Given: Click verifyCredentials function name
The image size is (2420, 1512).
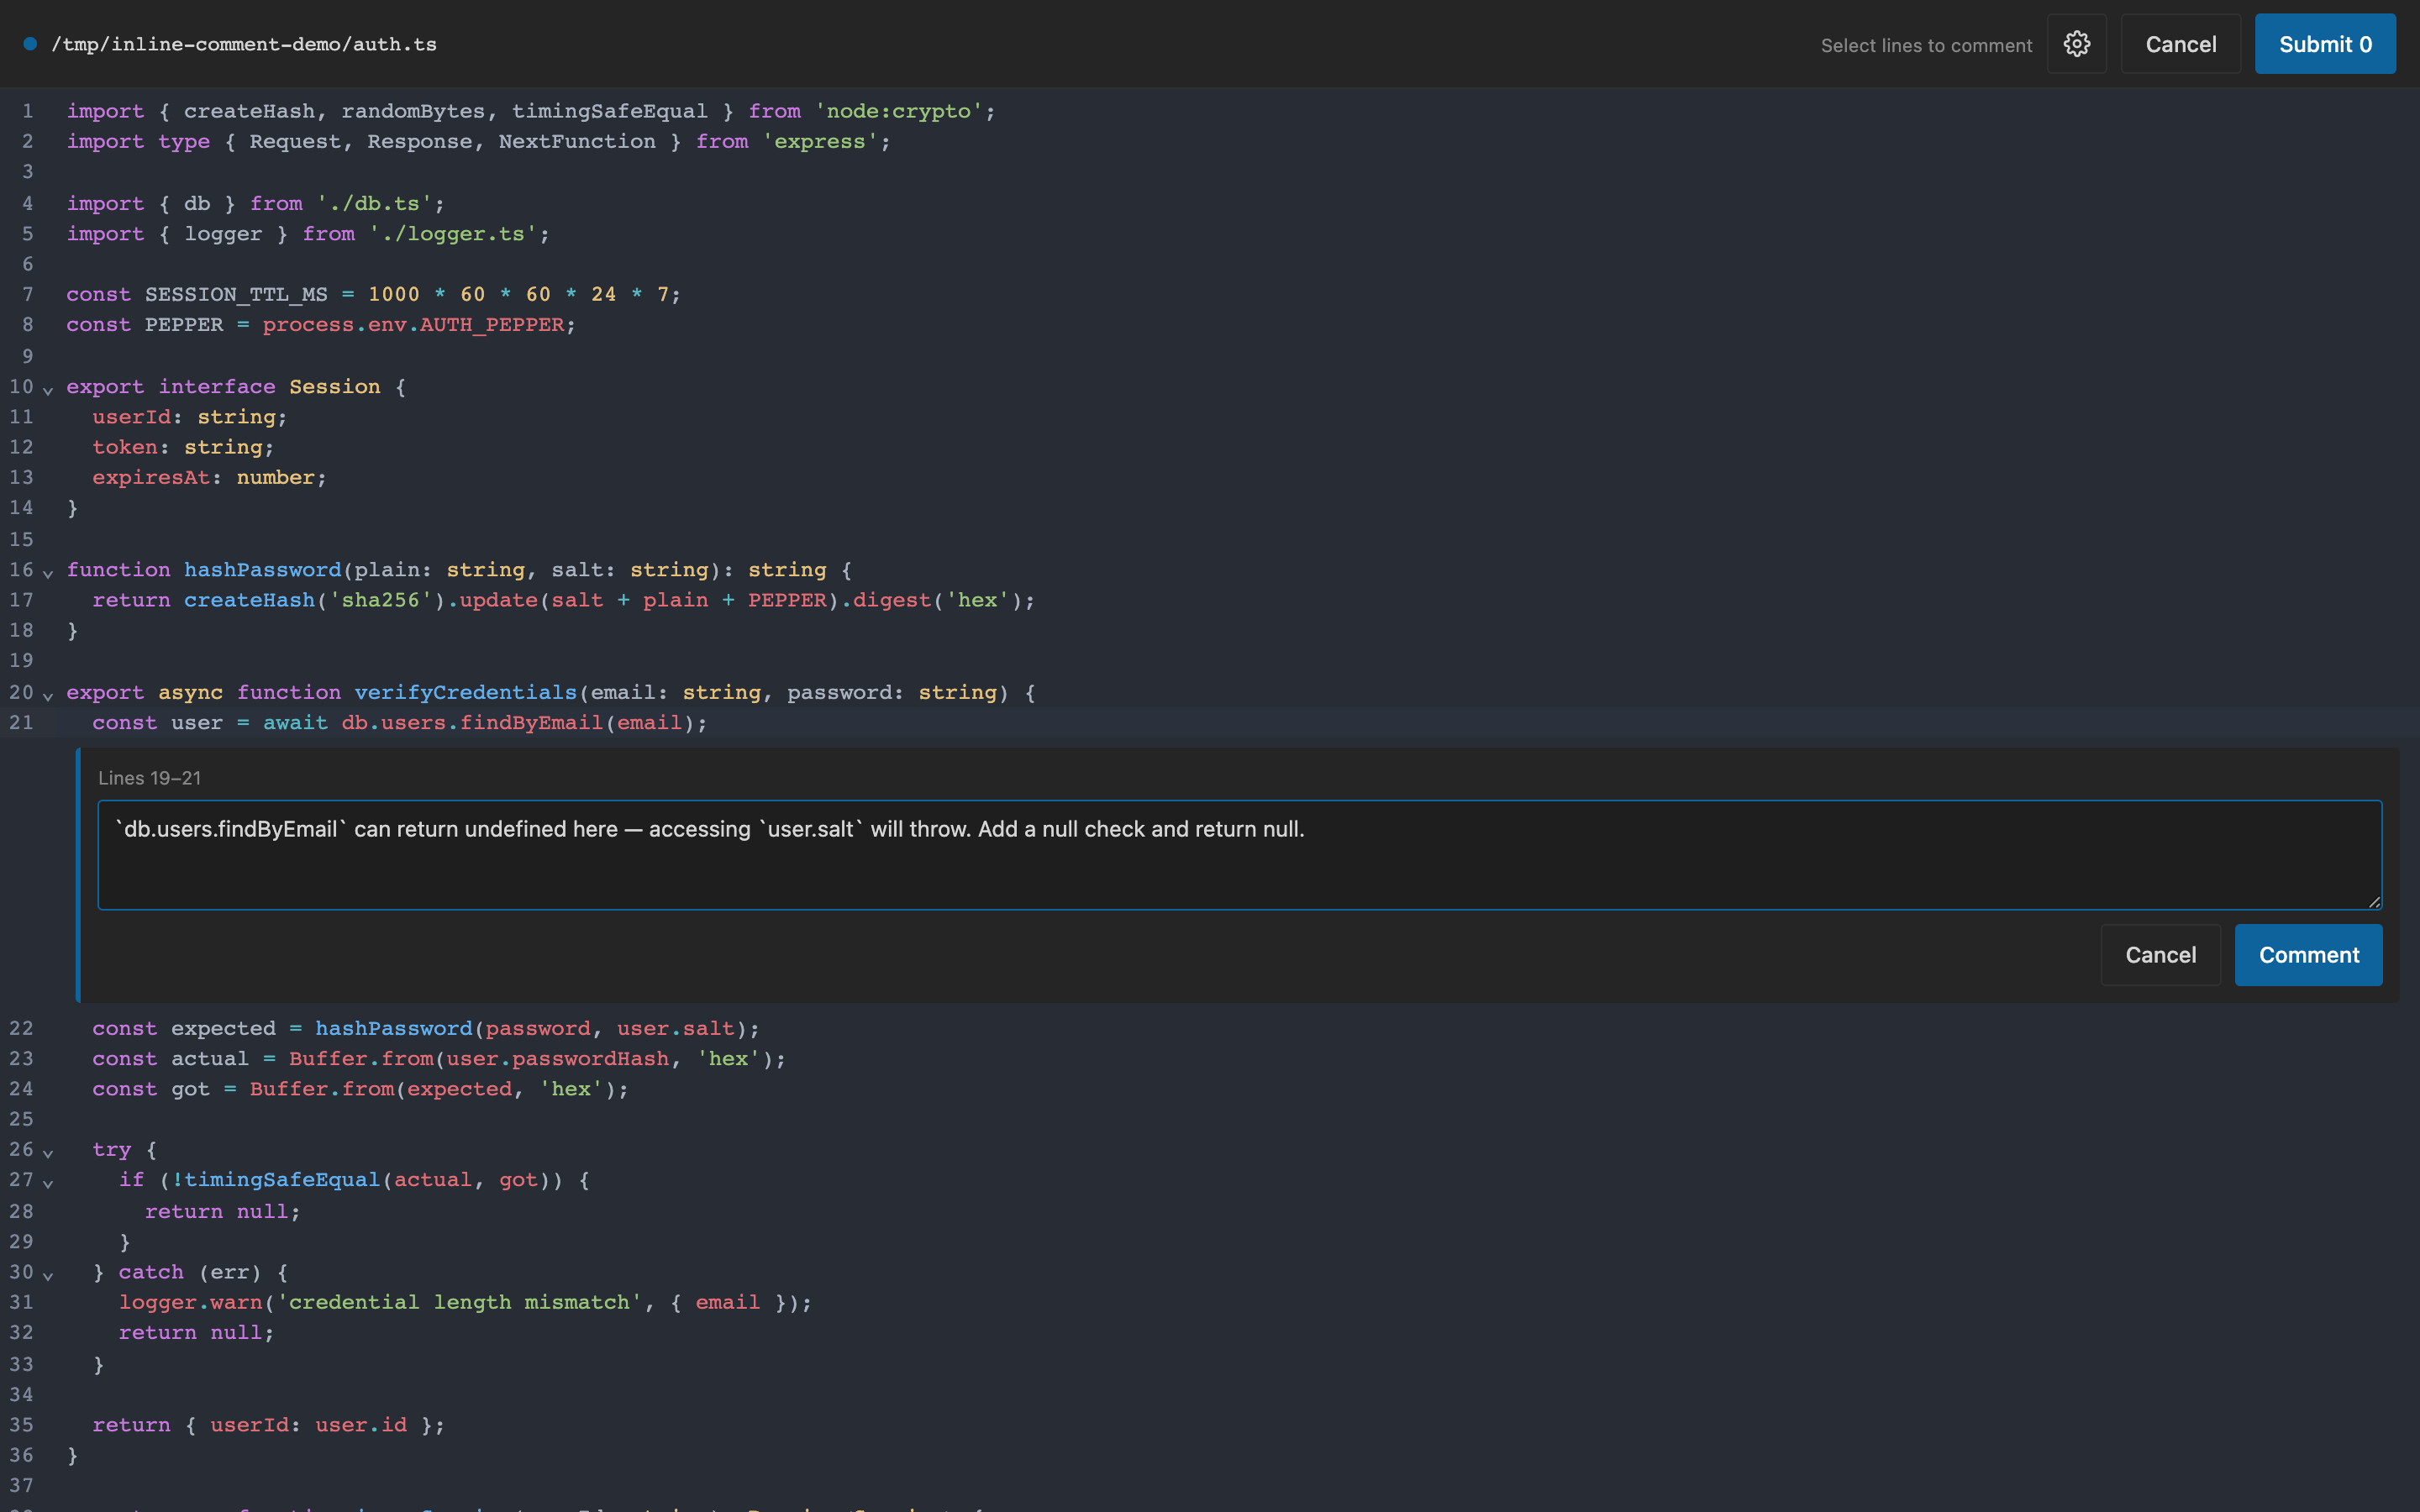Looking at the screenshot, I should click(465, 692).
